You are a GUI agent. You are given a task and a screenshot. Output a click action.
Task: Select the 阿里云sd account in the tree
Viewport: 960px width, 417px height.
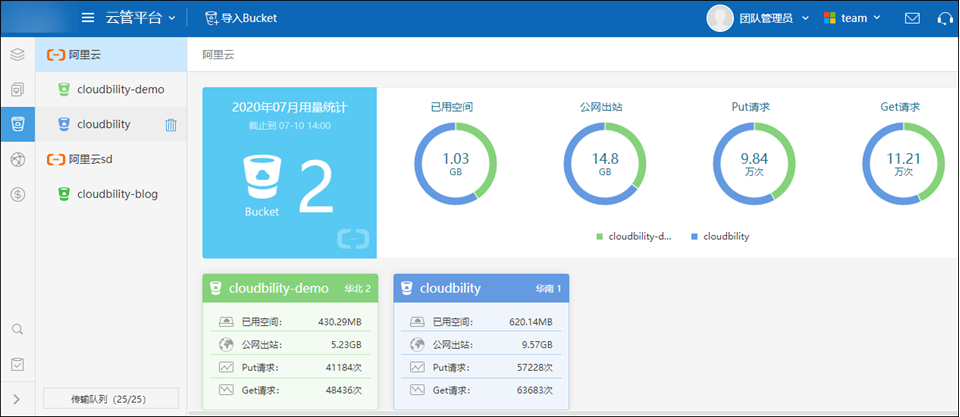pos(111,159)
